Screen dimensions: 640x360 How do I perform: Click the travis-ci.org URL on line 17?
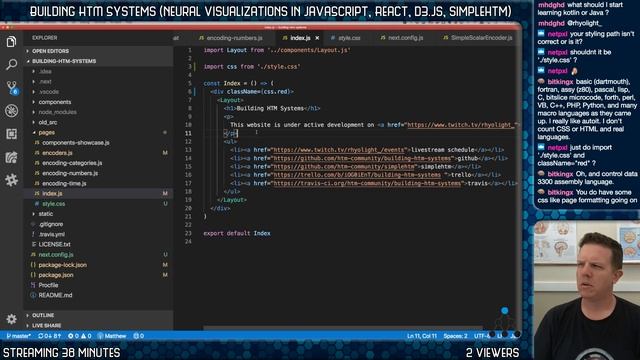click(367, 183)
